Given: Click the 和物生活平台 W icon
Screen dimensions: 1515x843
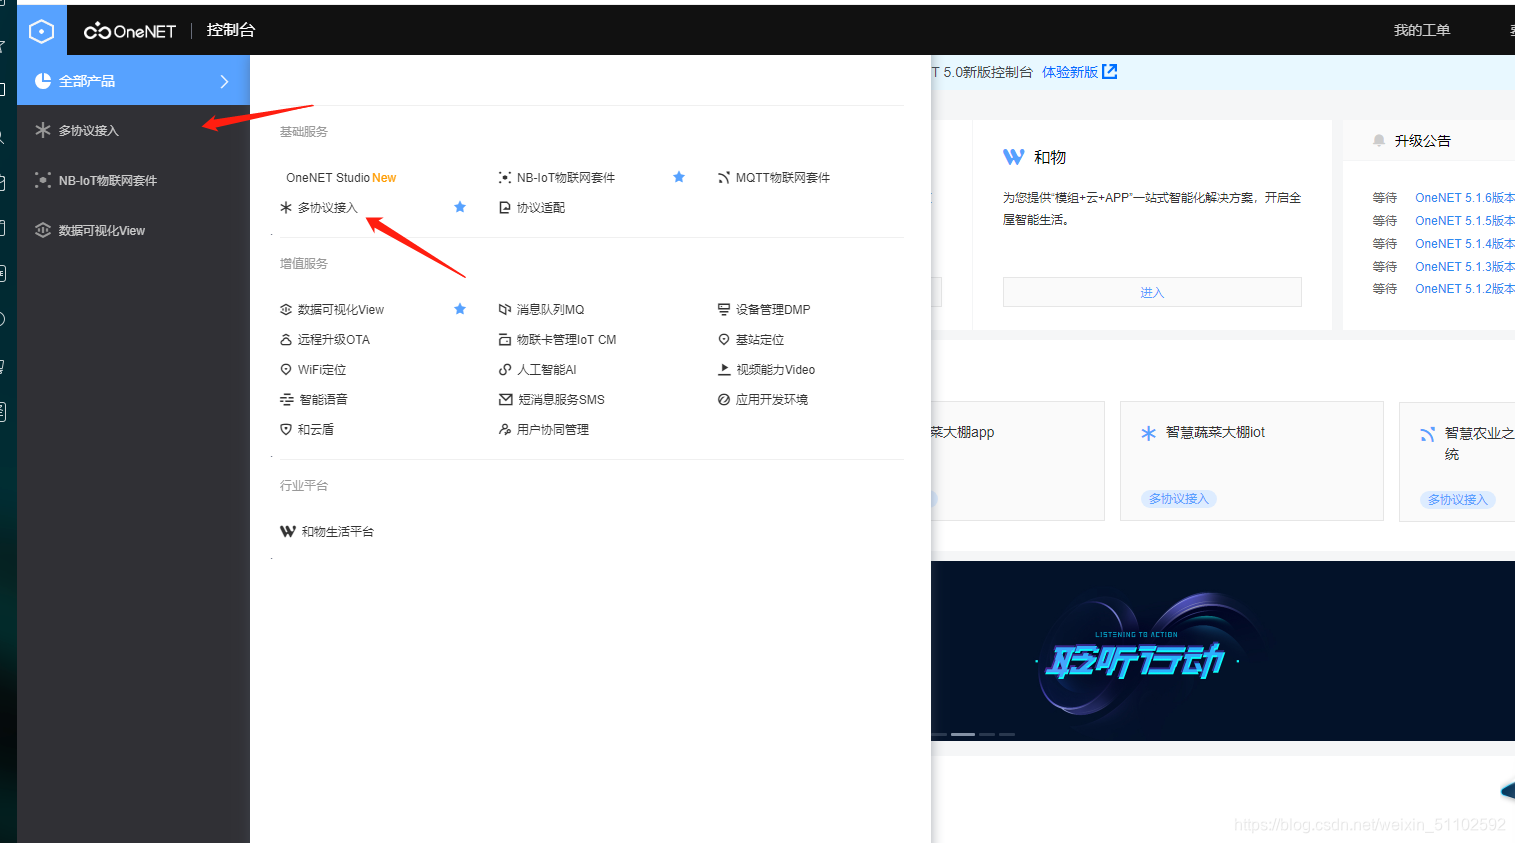Looking at the screenshot, I should 288,532.
